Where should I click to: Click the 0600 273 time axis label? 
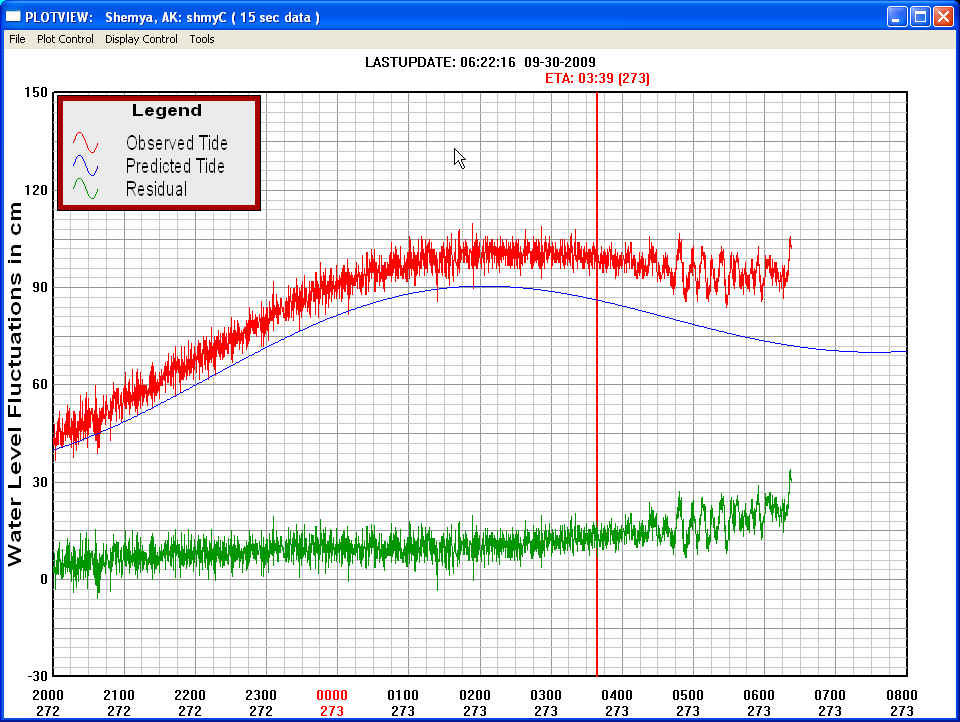tap(759, 703)
